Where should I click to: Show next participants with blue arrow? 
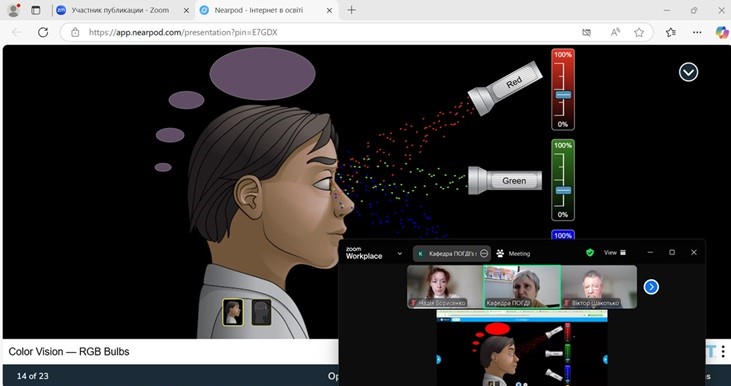pyautogui.click(x=651, y=287)
